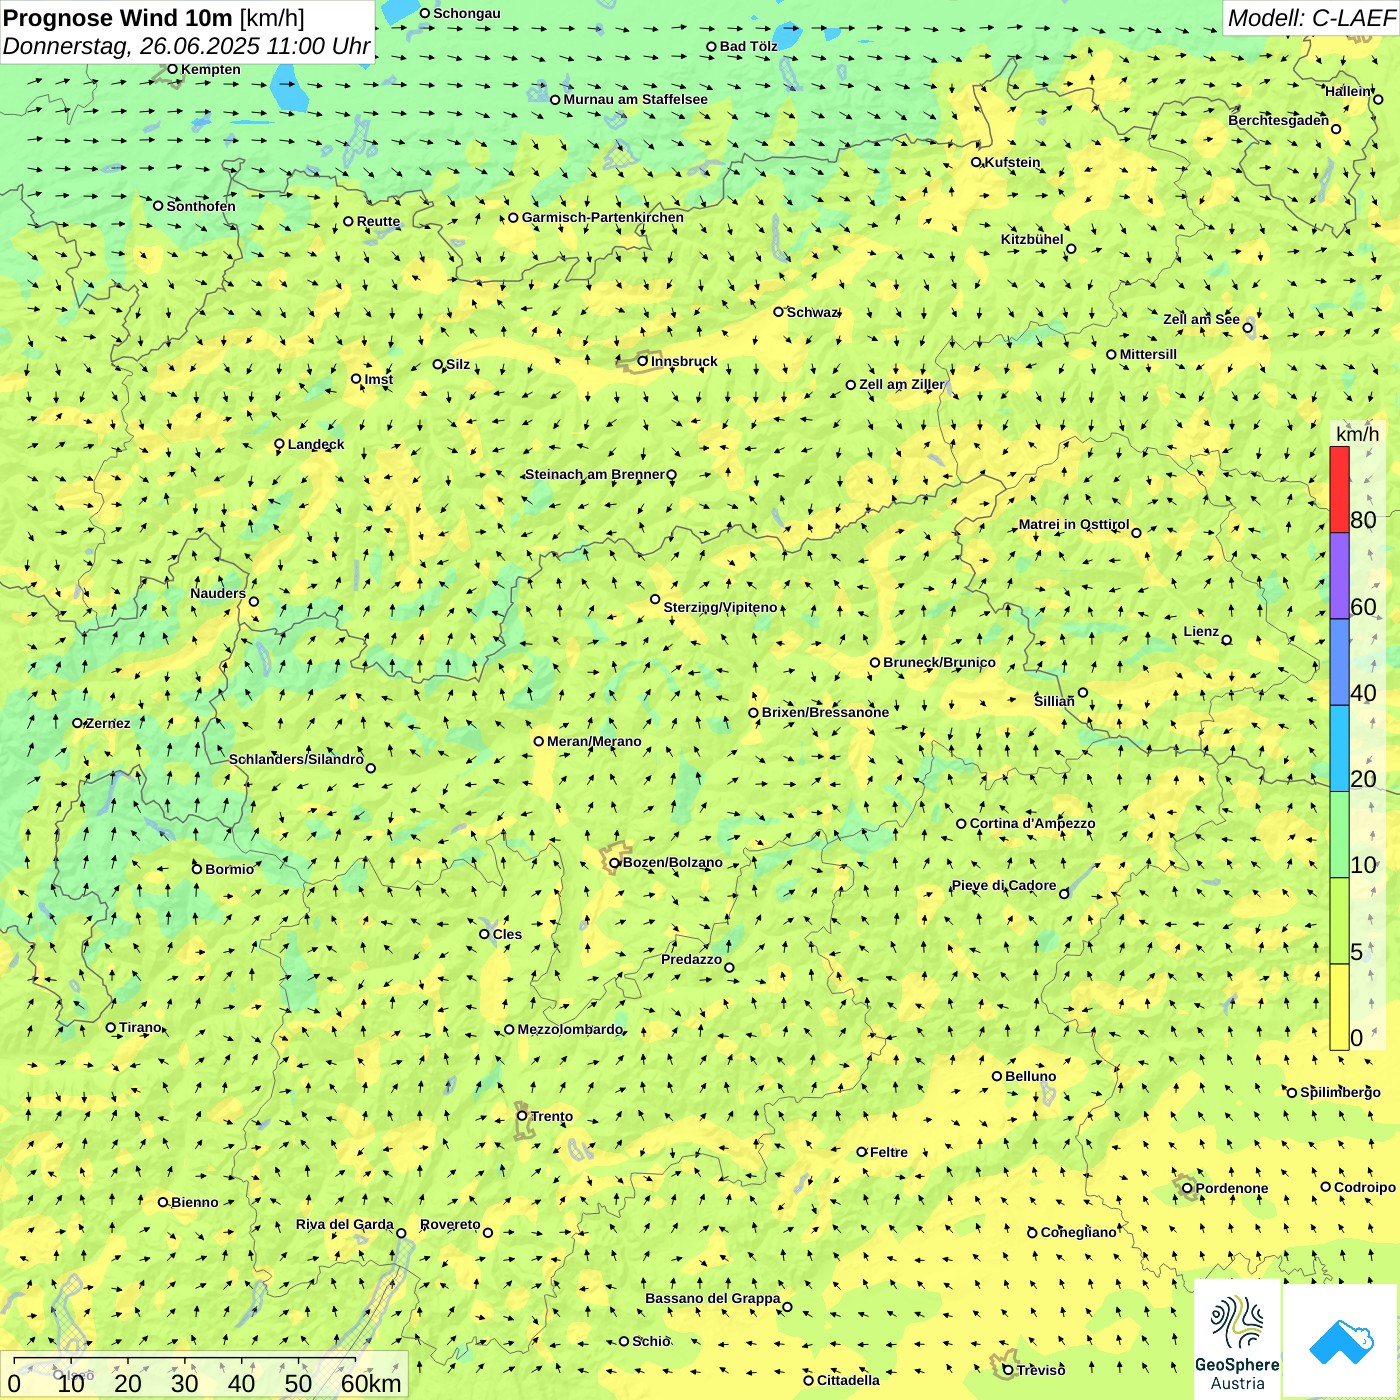Click the '60km' scale bar label
The height and width of the screenshot is (1400, 1400).
371,1383
